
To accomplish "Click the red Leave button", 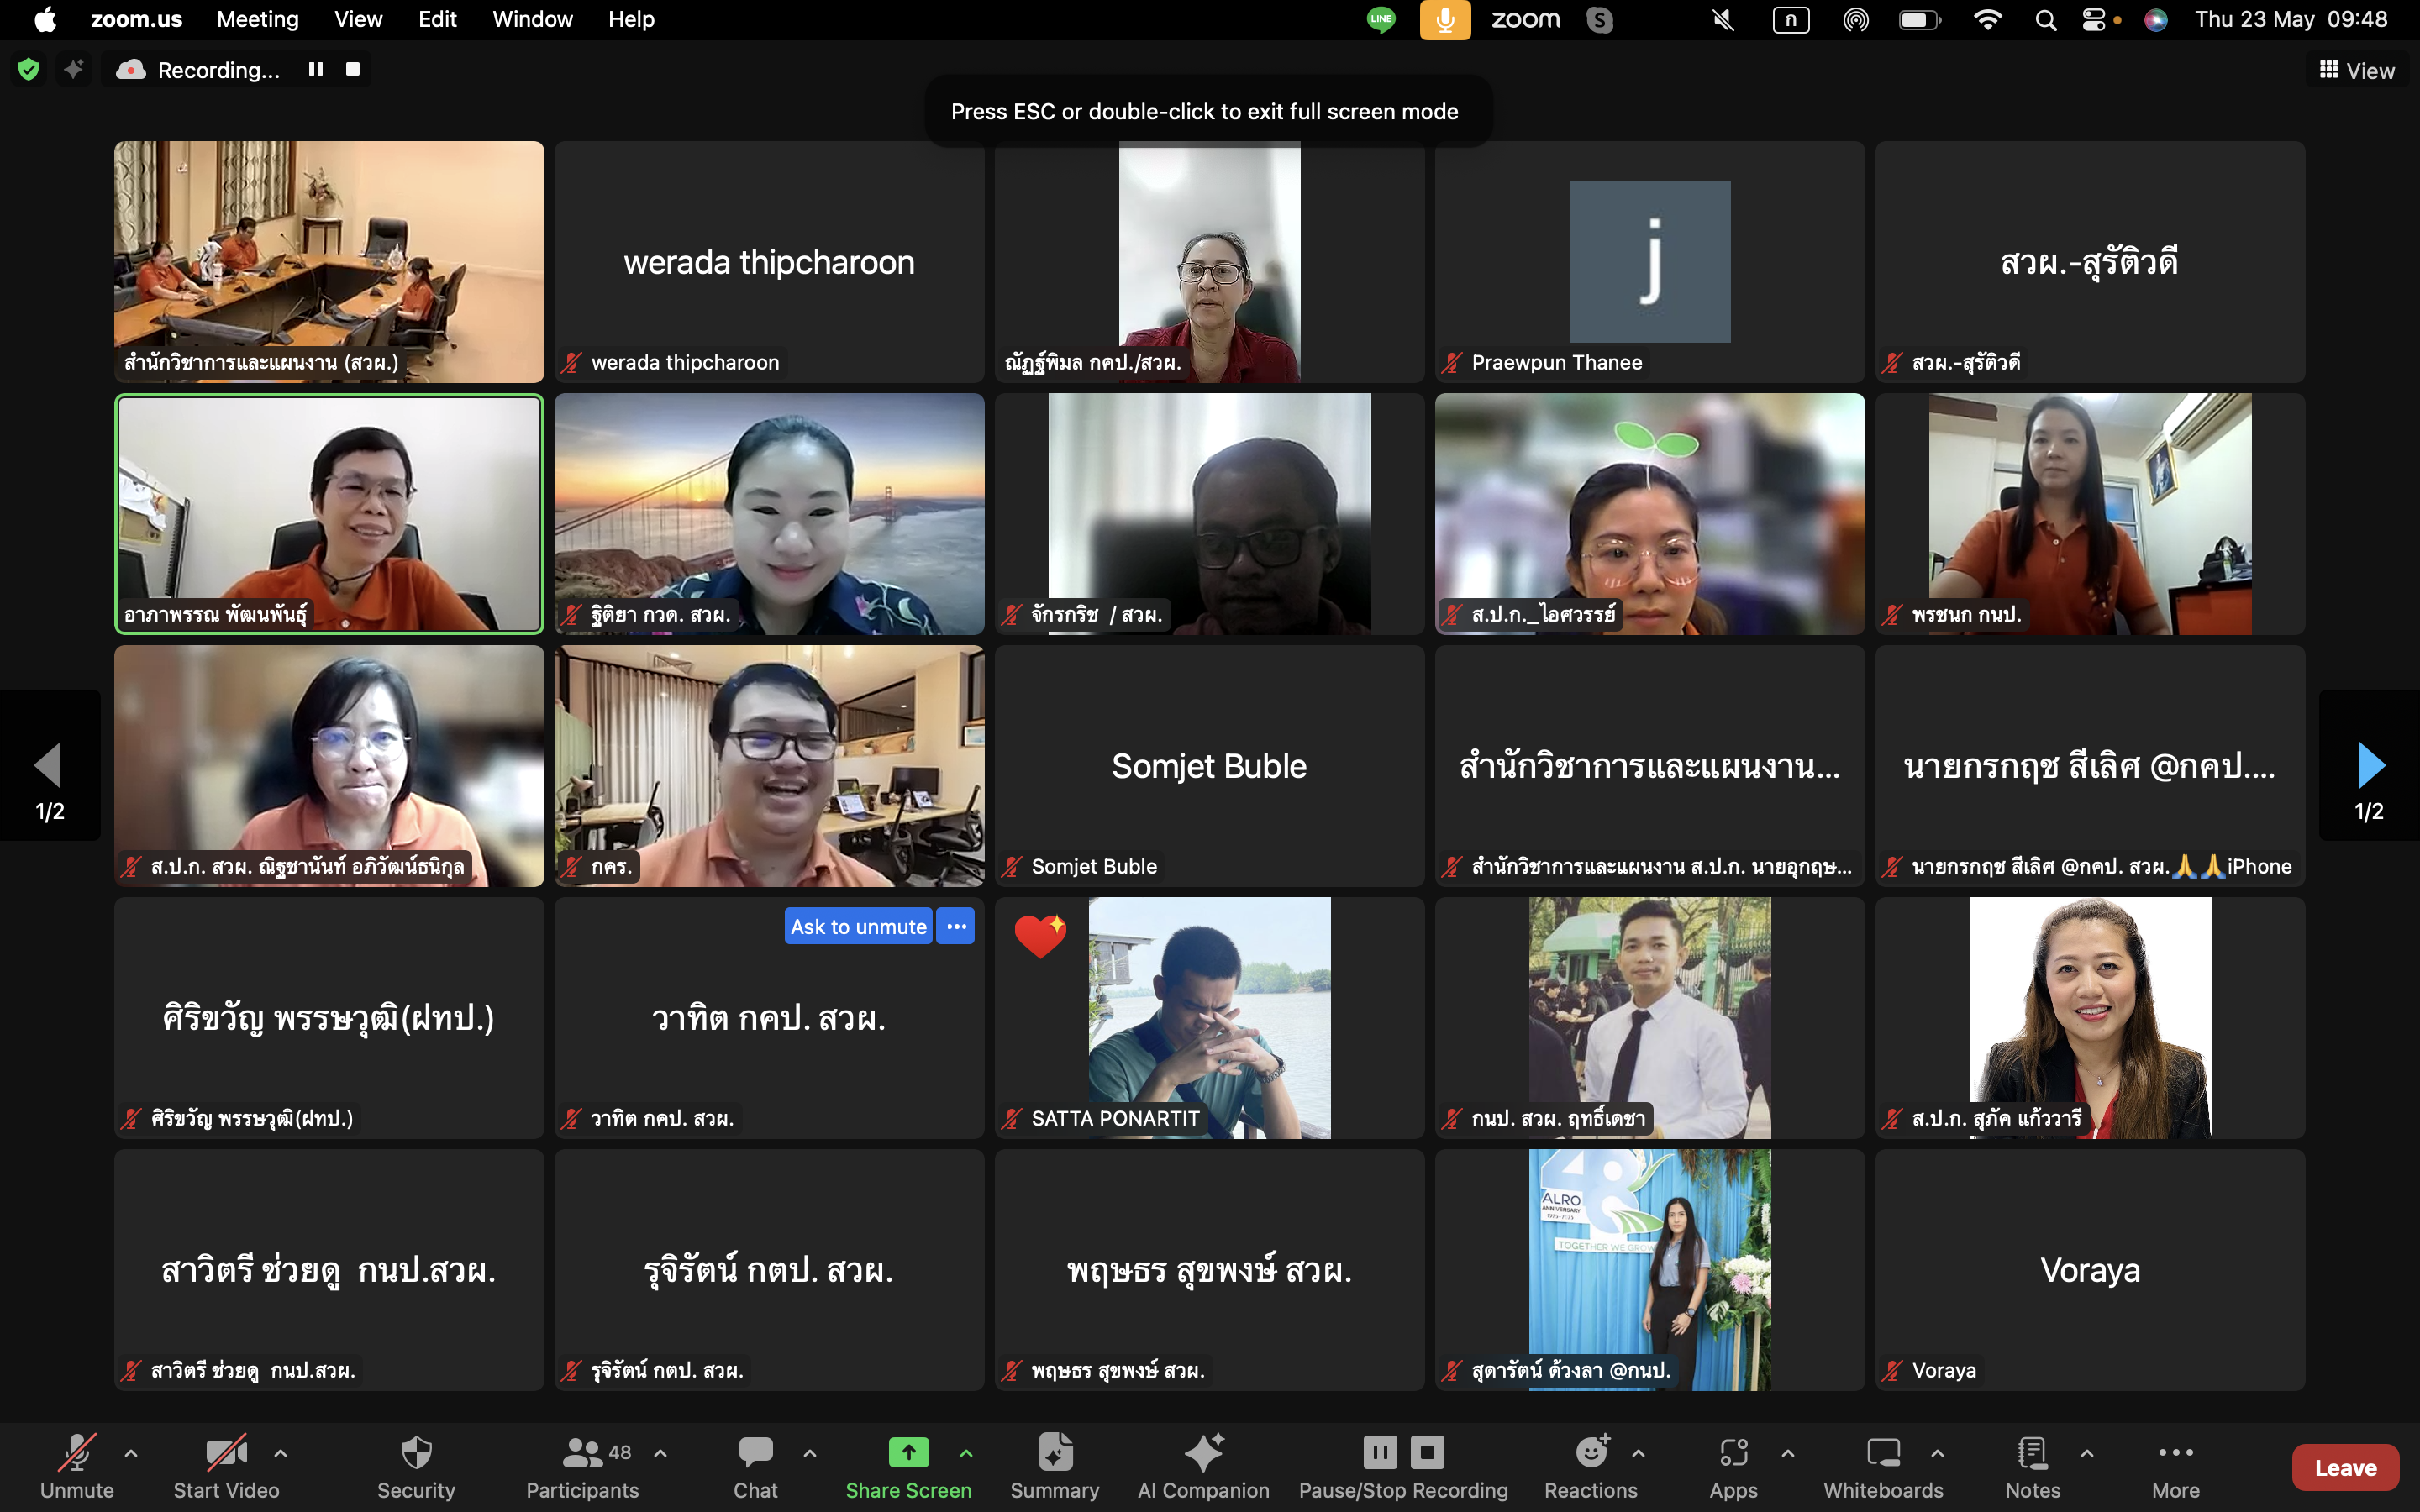I will point(2345,1467).
